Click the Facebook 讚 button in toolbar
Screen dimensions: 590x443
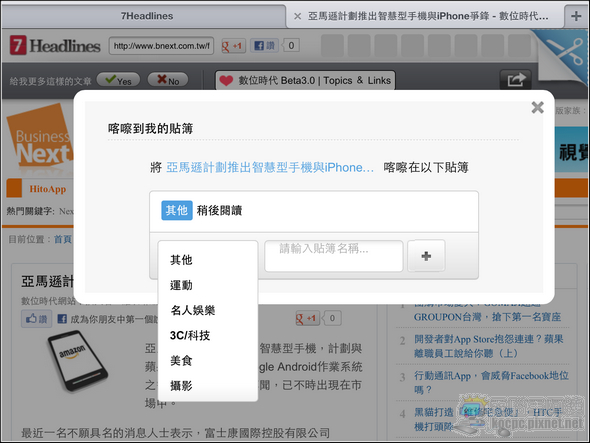pos(265,46)
